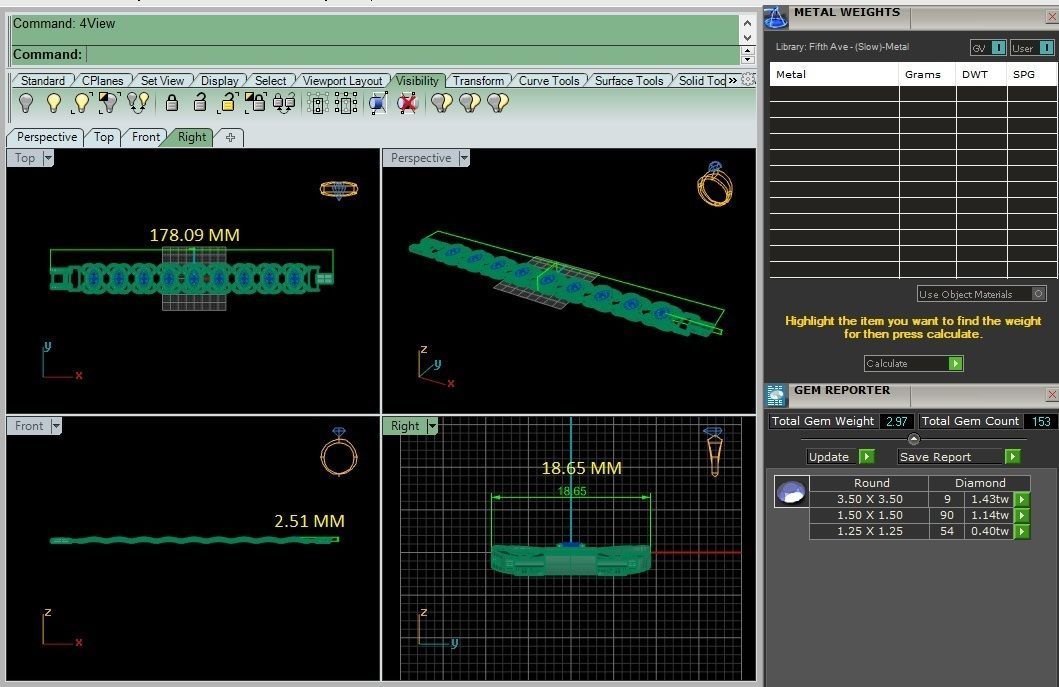Screen dimensions: 1059x687
Task: Select the Visibility toolbar tab
Action: 417,80
